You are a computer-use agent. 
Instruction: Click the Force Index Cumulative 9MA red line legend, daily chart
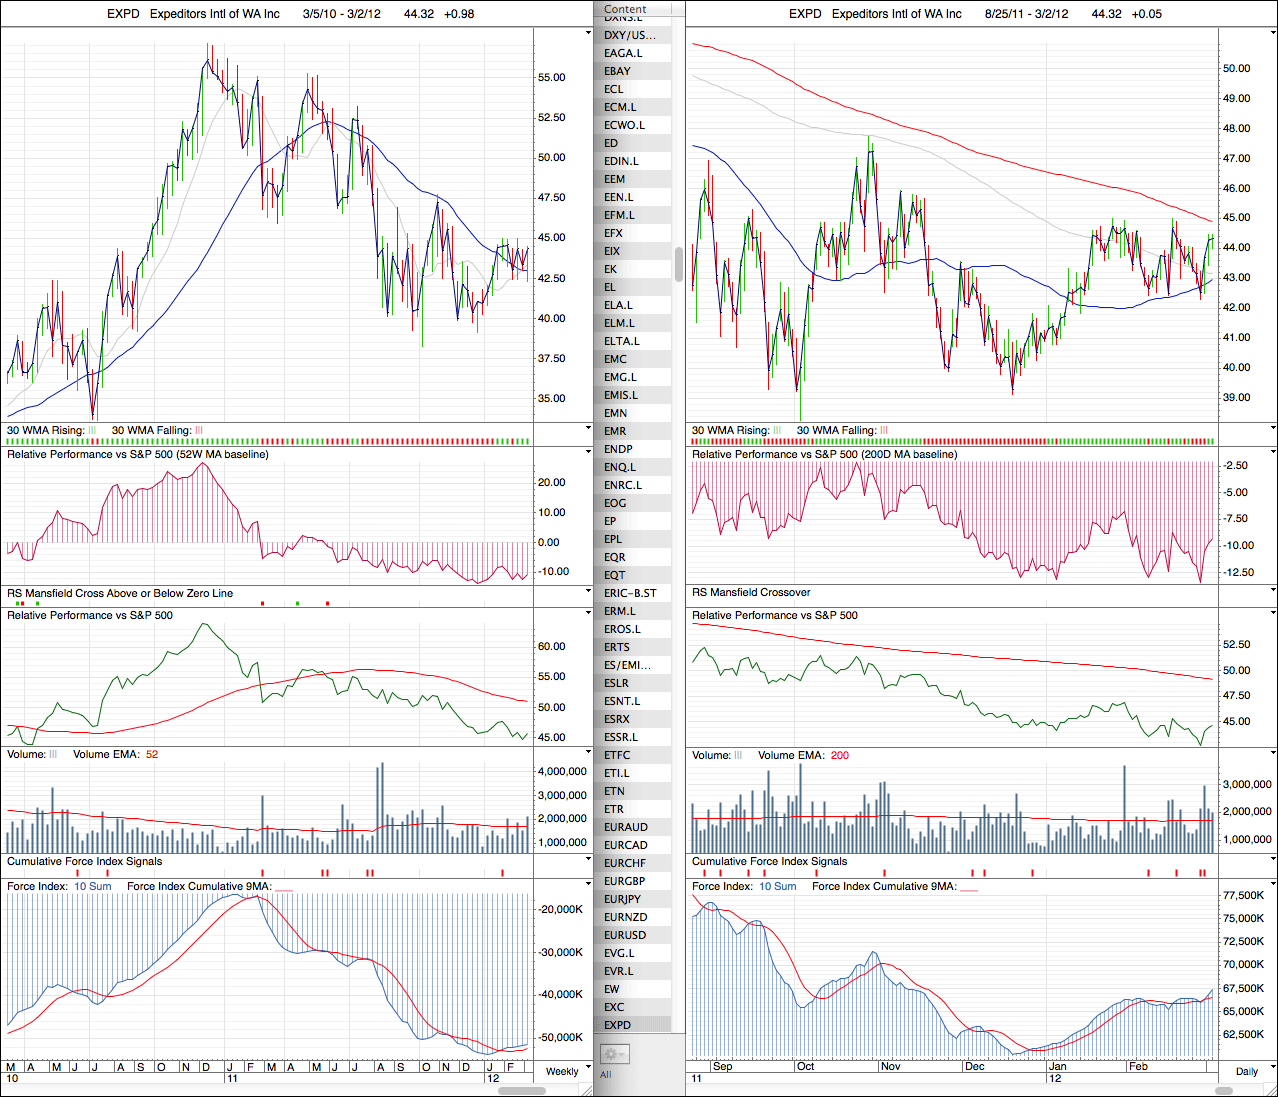pos(968,887)
